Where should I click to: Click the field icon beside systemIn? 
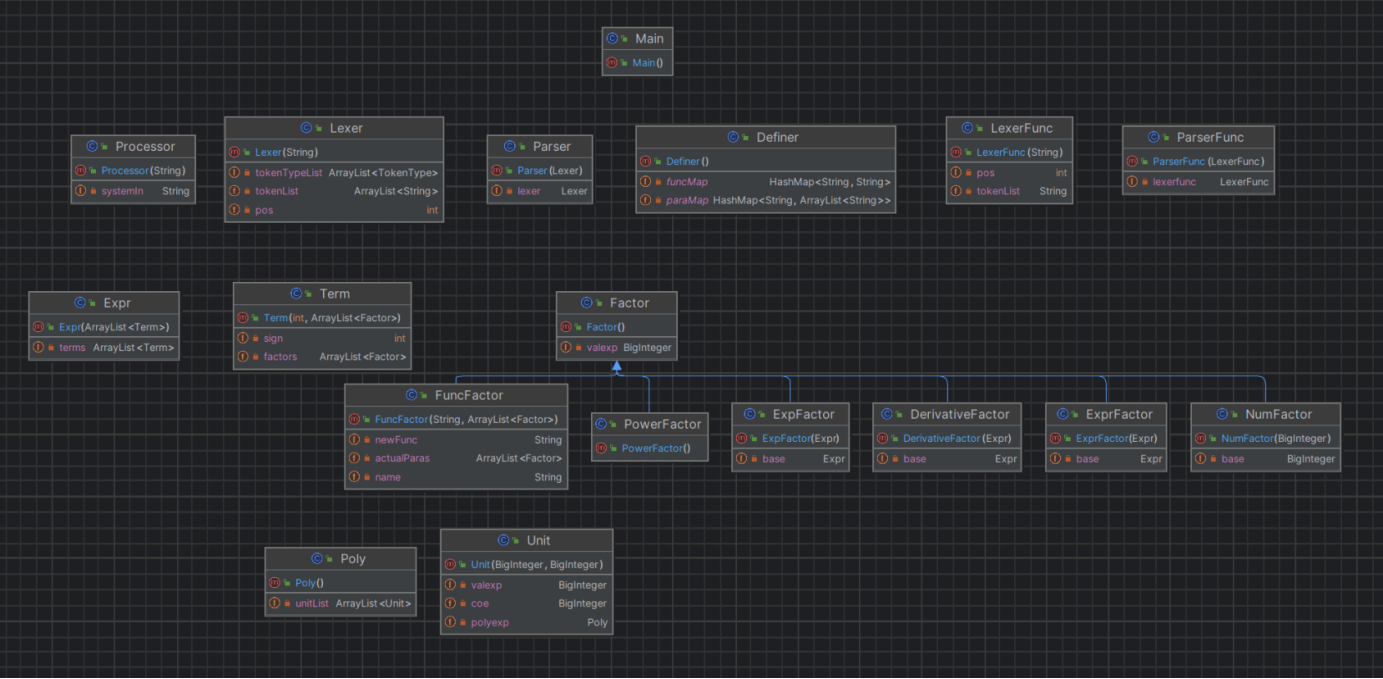[80, 191]
